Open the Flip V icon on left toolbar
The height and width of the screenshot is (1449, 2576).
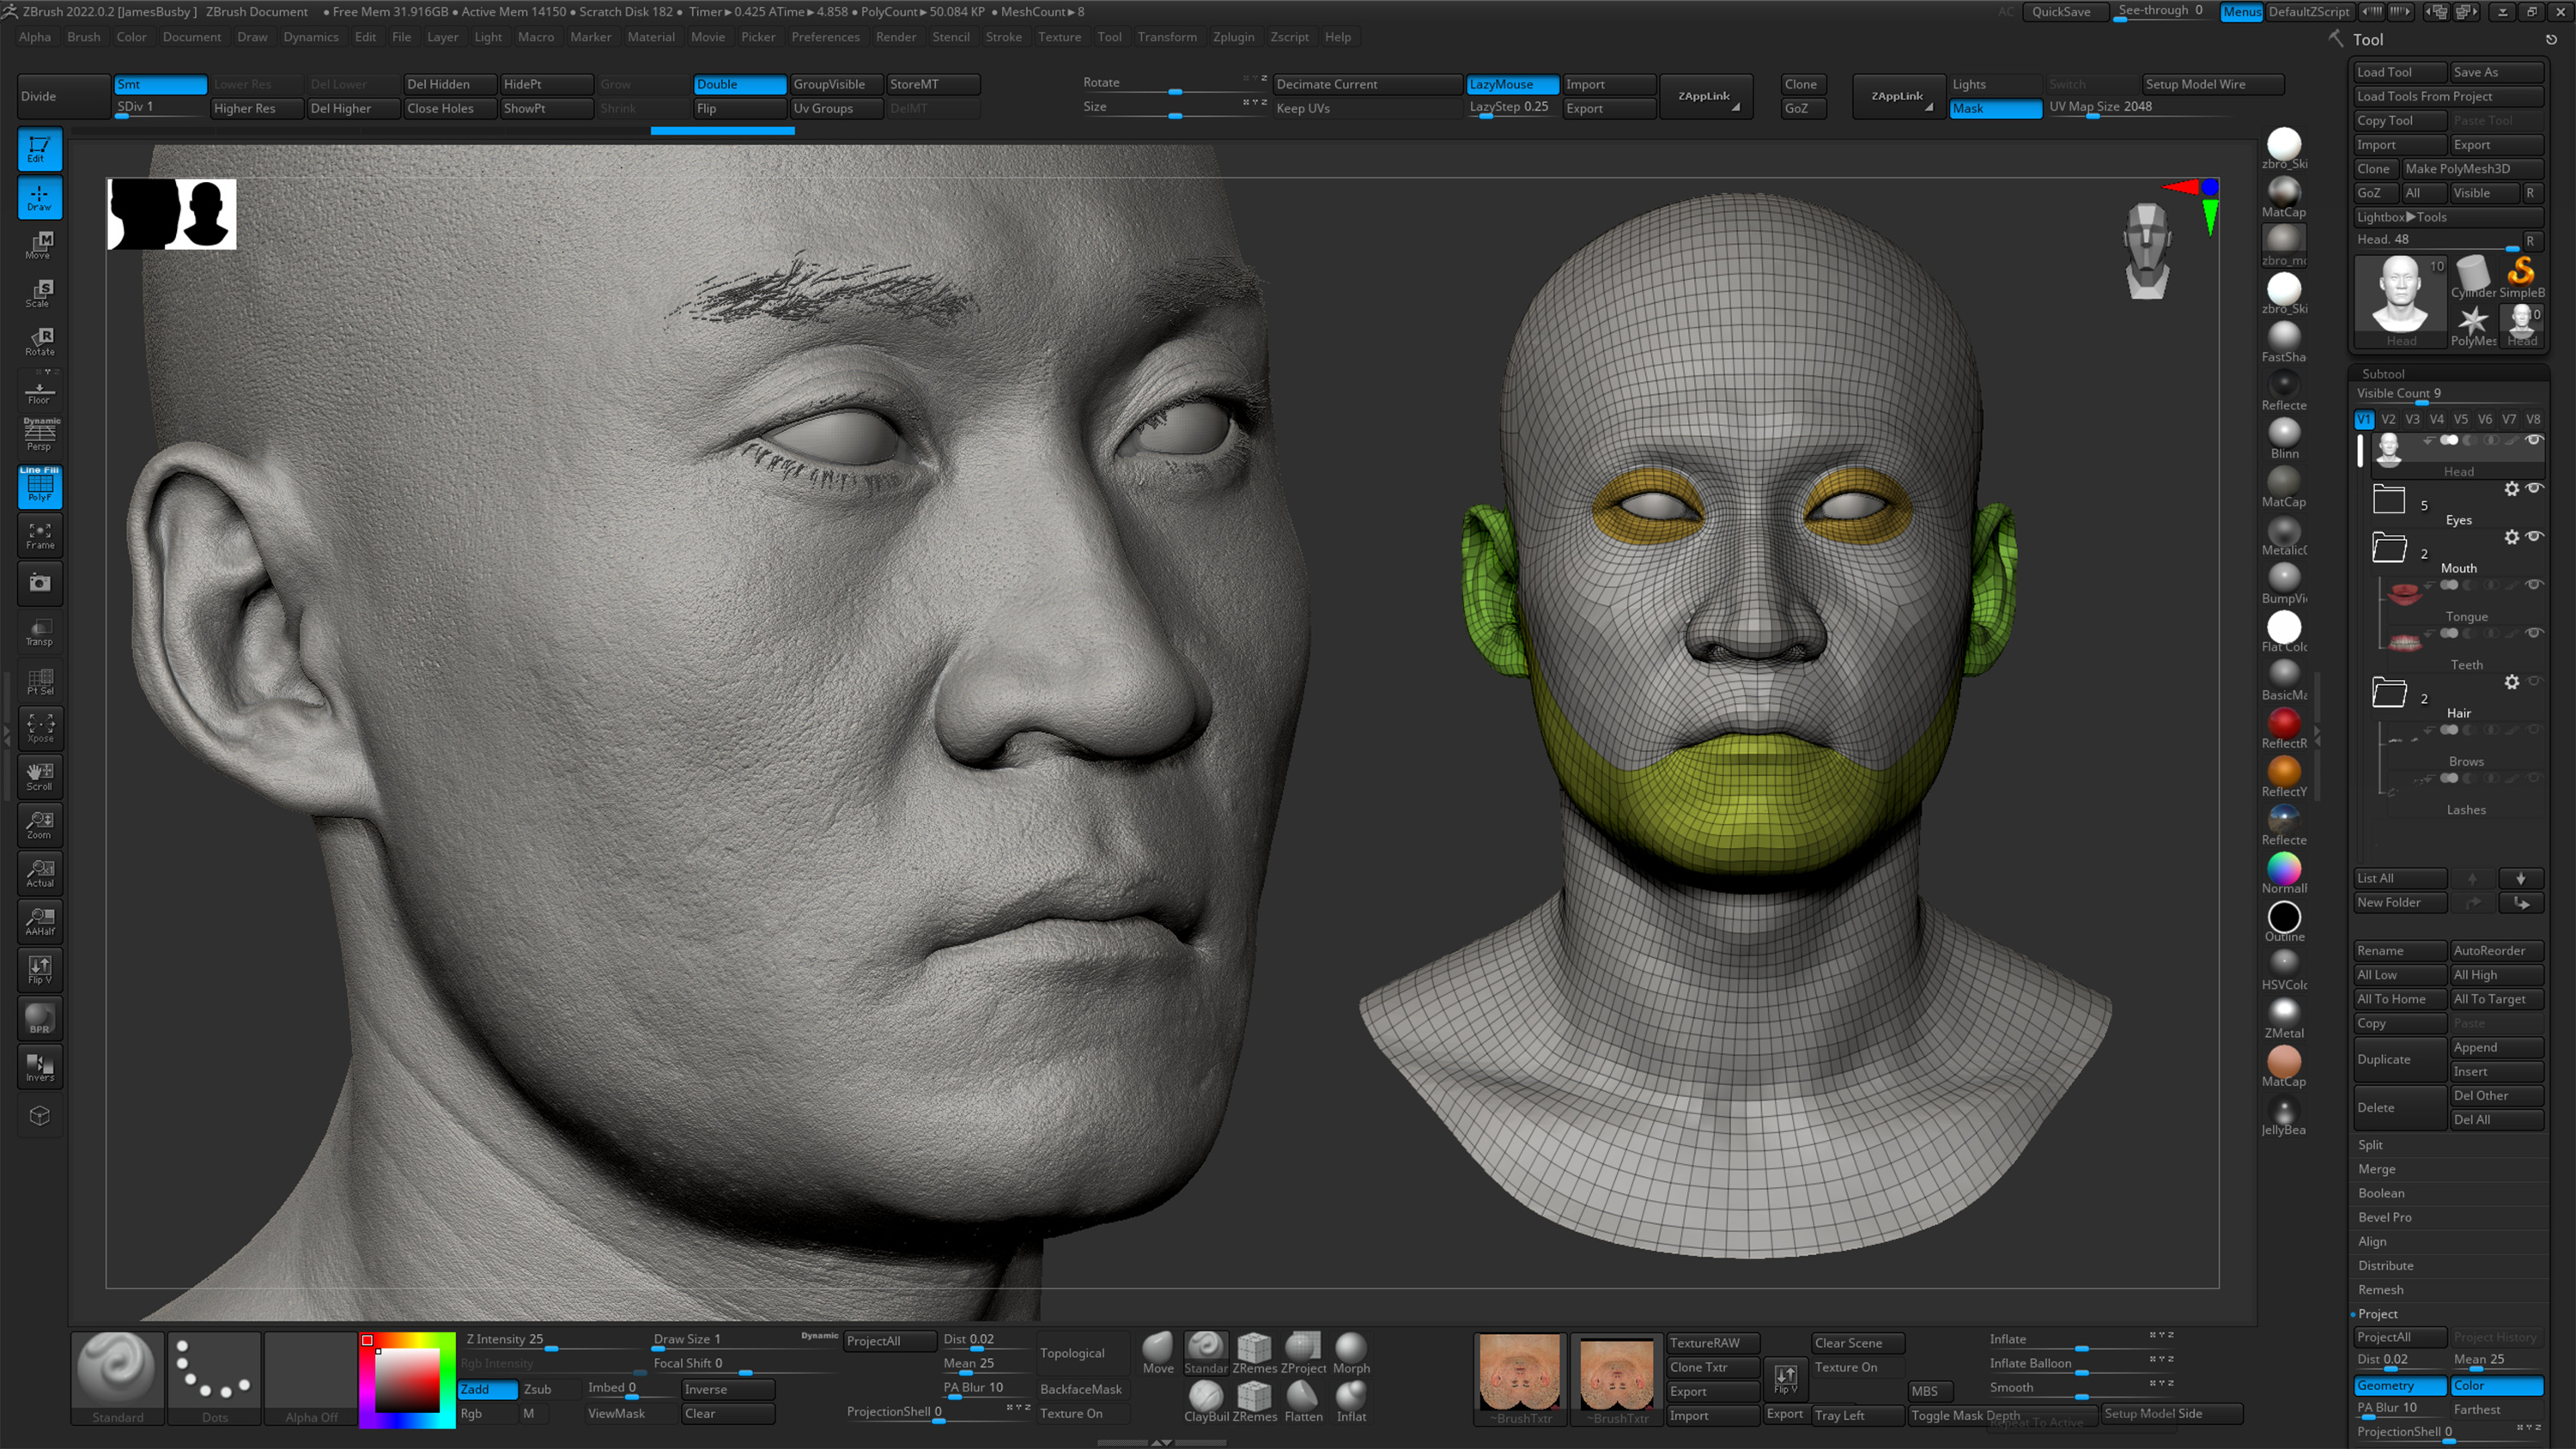pyautogui.click(x=40, y=969)
